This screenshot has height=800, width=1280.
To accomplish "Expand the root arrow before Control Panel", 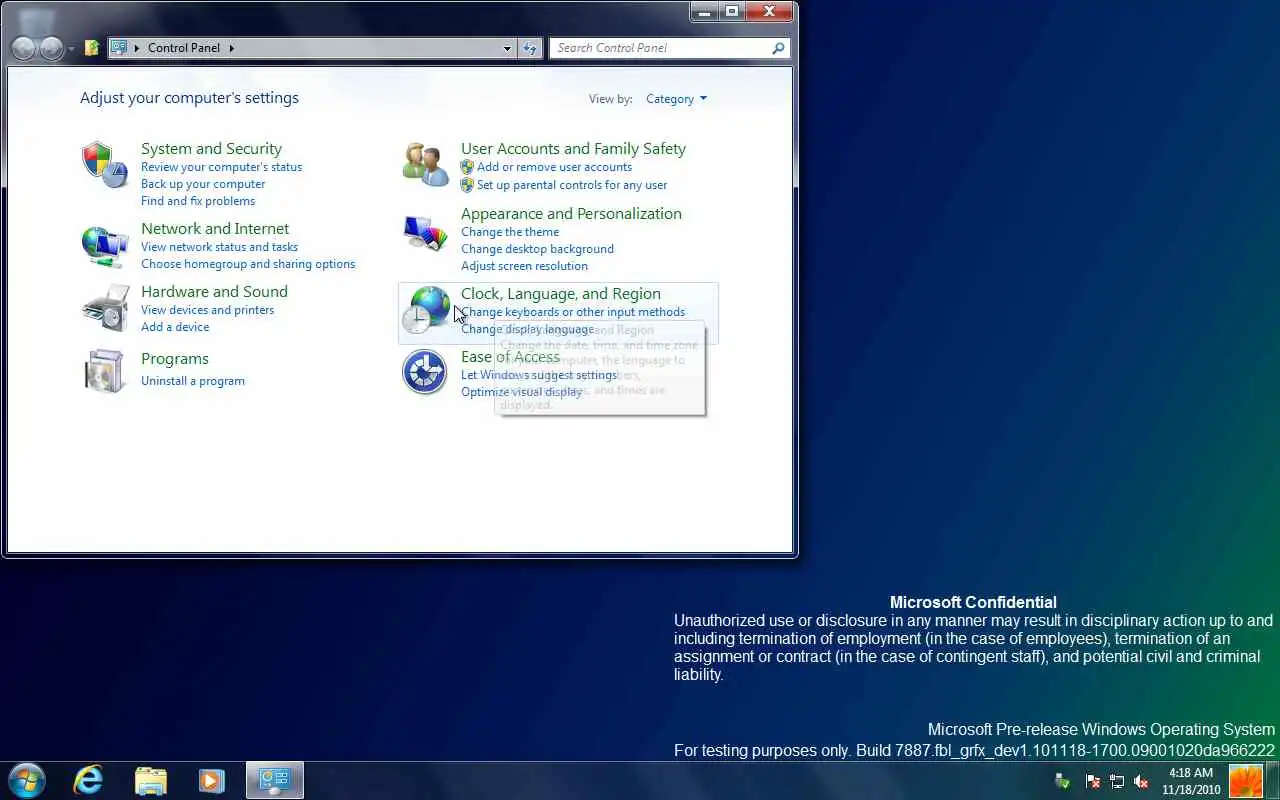I will (x=138, y=48).
